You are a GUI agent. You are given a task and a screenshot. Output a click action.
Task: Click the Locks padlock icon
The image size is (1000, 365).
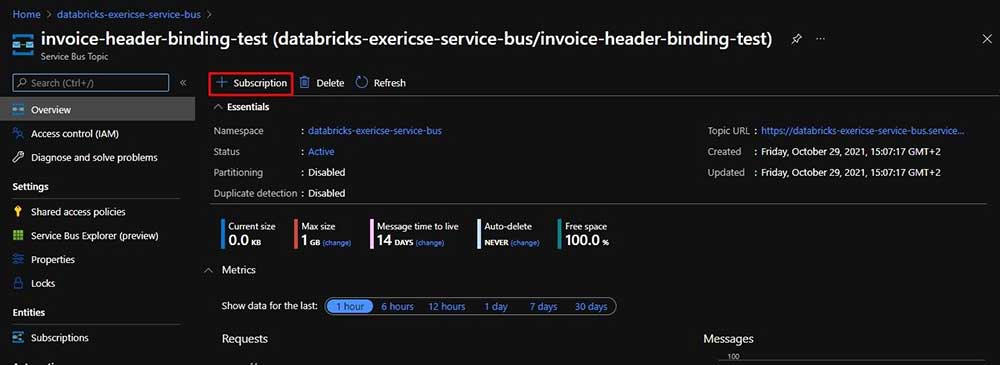click(x=18, y=283)
